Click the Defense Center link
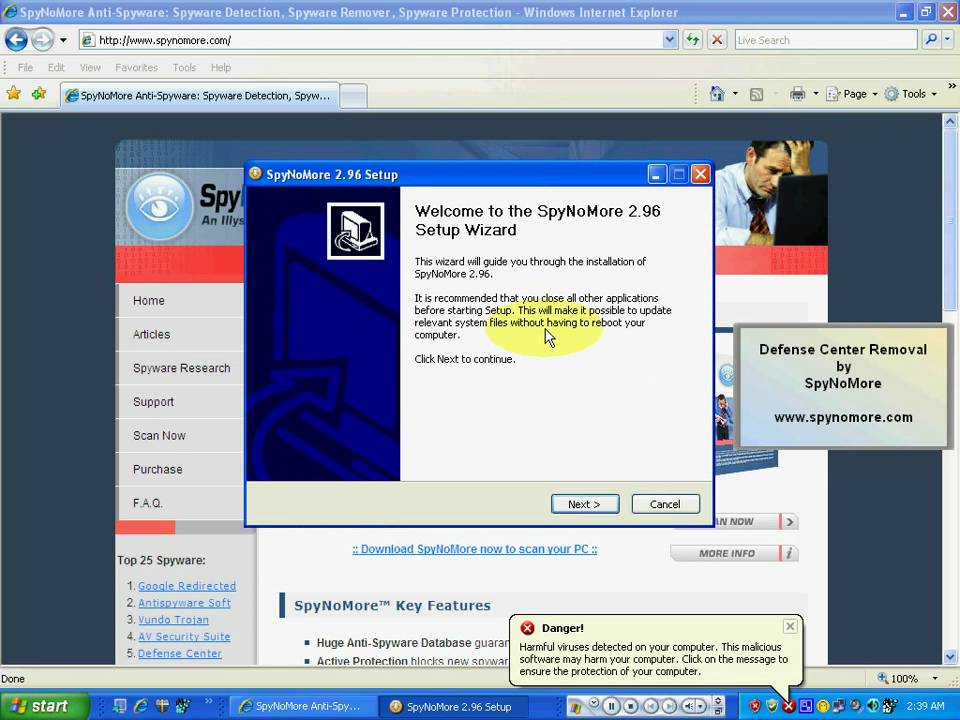Image resolution: width=960 pixels, height=720 pixels. (x=180, y=653)
